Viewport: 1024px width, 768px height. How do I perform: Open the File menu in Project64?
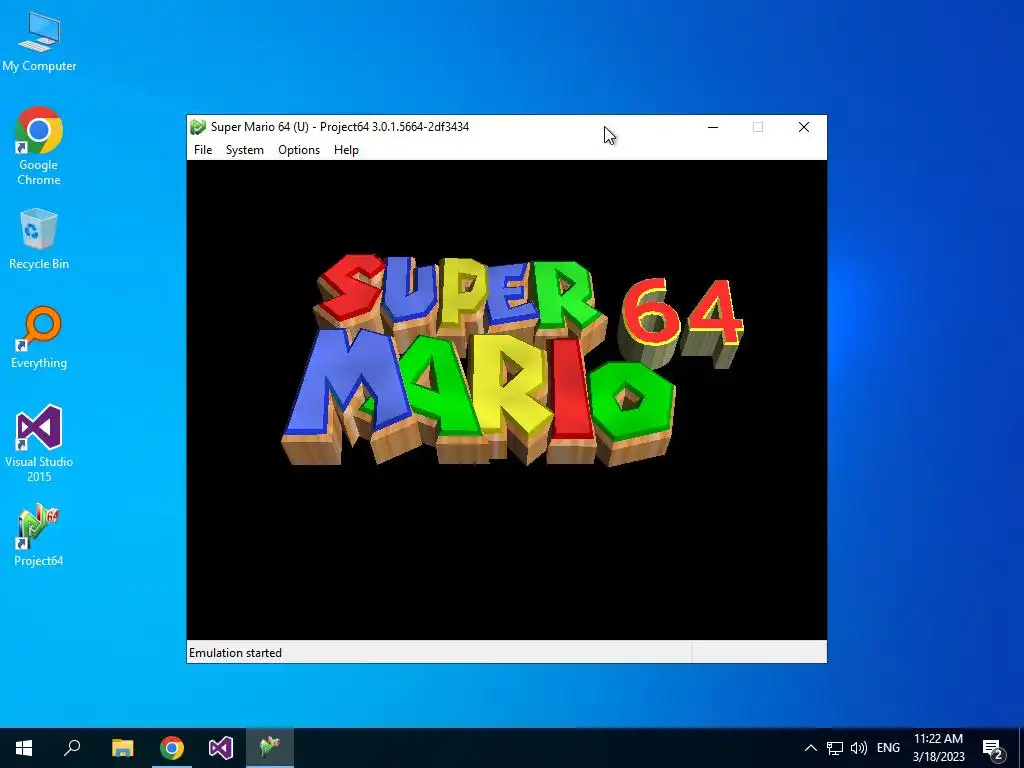coord(203,150)
